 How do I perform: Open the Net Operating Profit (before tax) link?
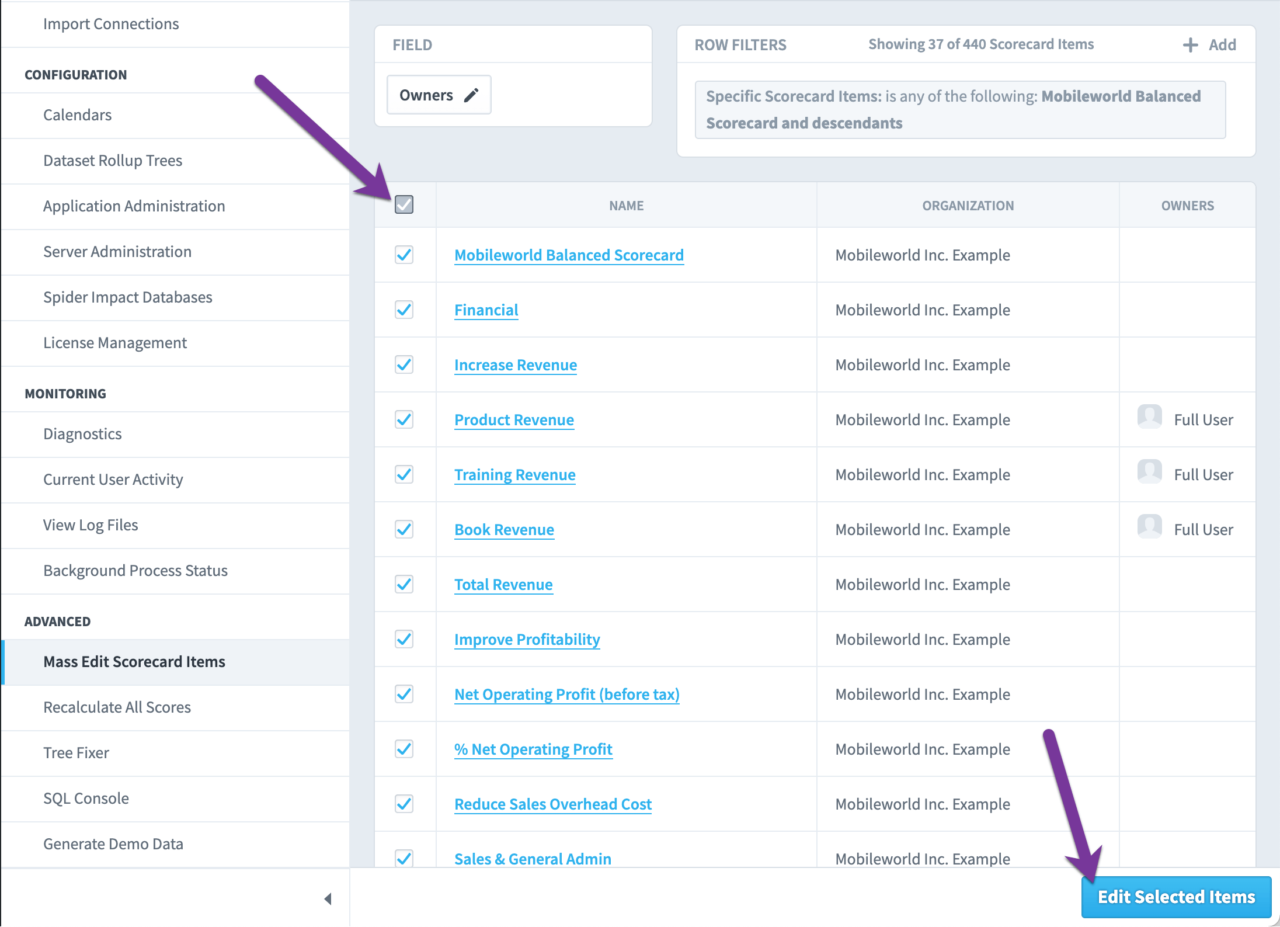[566, 694]
